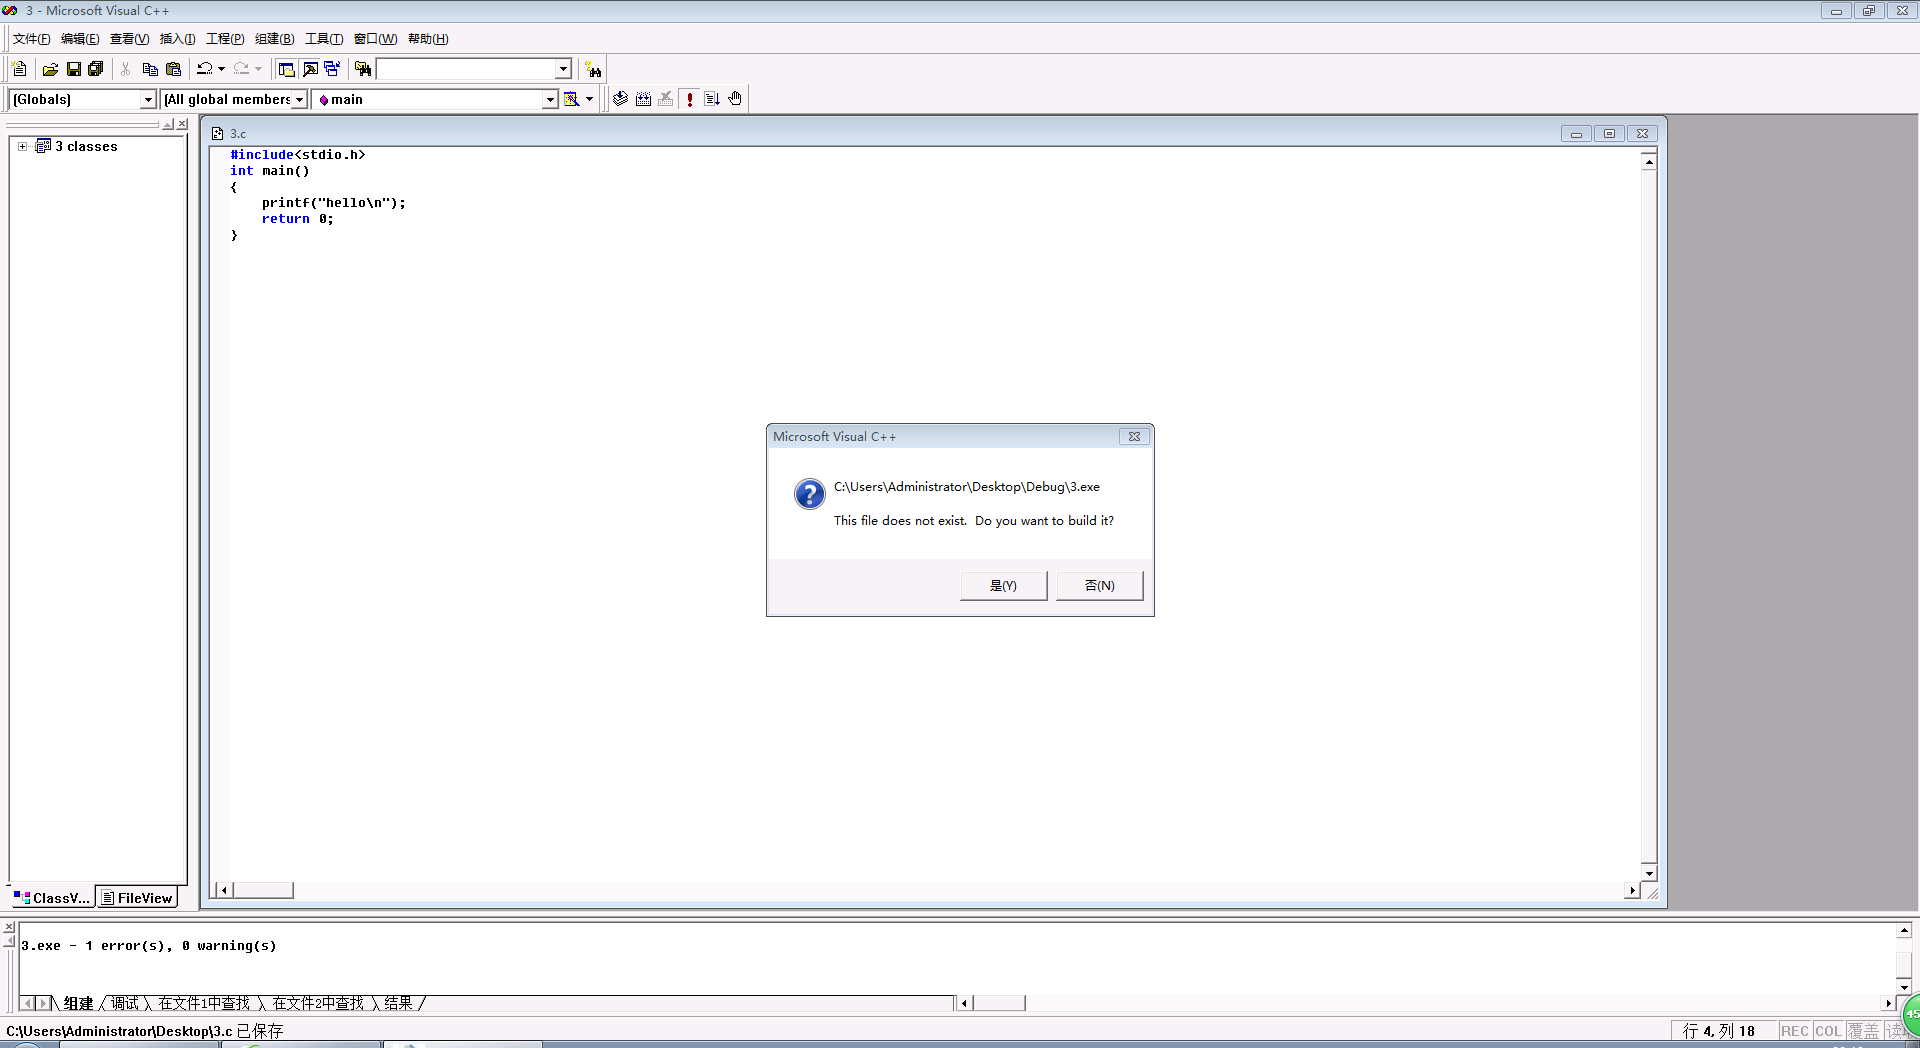Save all open files
The height and width of the screenshot is (1048, 1920).
[x=96, y=69]
